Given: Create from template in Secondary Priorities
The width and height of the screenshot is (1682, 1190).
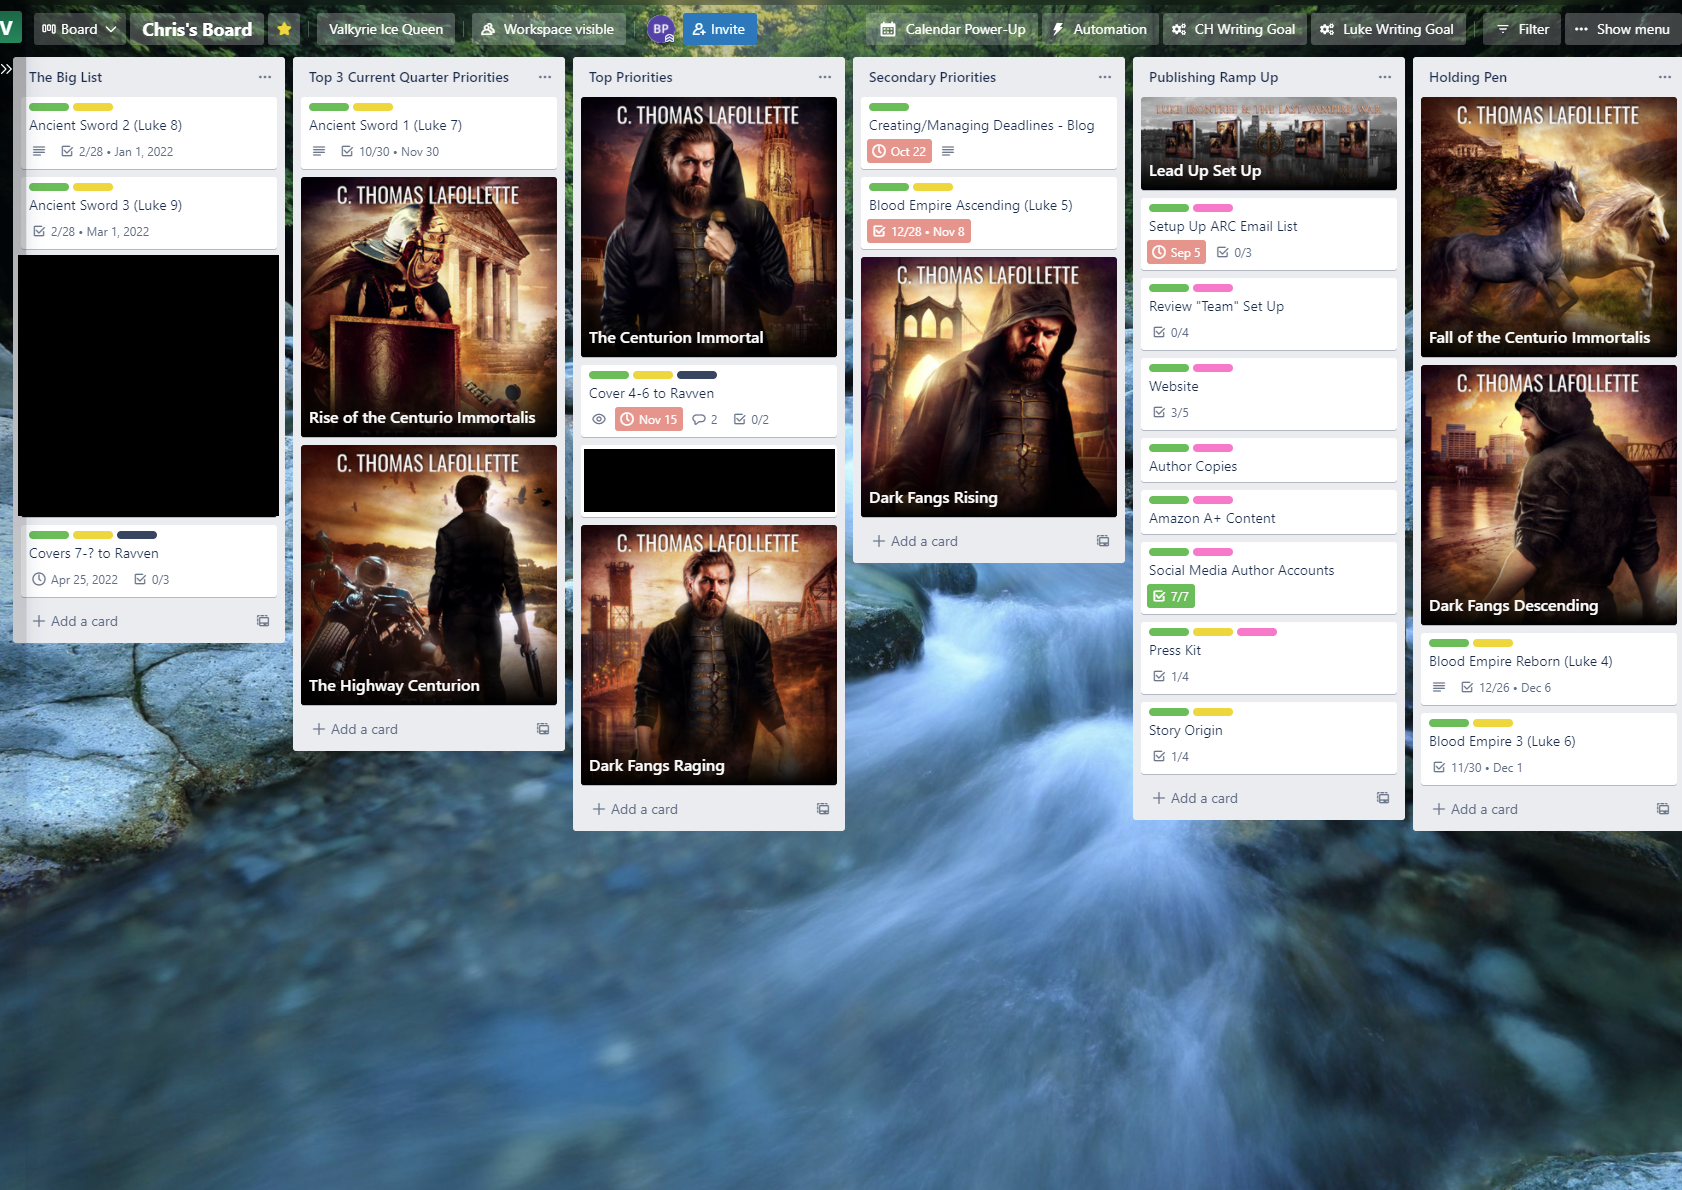Looking at the screenshot, I should point(1103,541).
